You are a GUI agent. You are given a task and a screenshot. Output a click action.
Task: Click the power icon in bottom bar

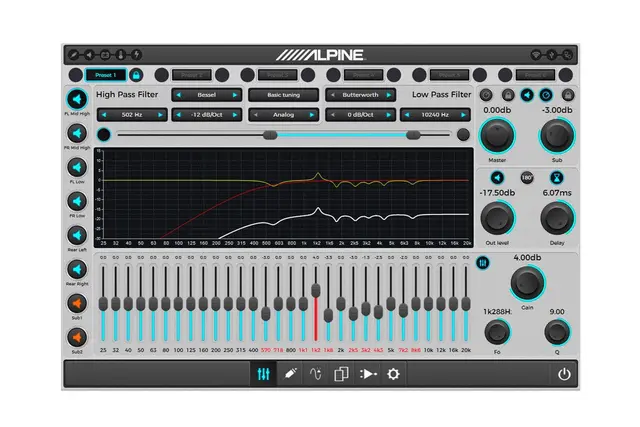pos(564,374)
